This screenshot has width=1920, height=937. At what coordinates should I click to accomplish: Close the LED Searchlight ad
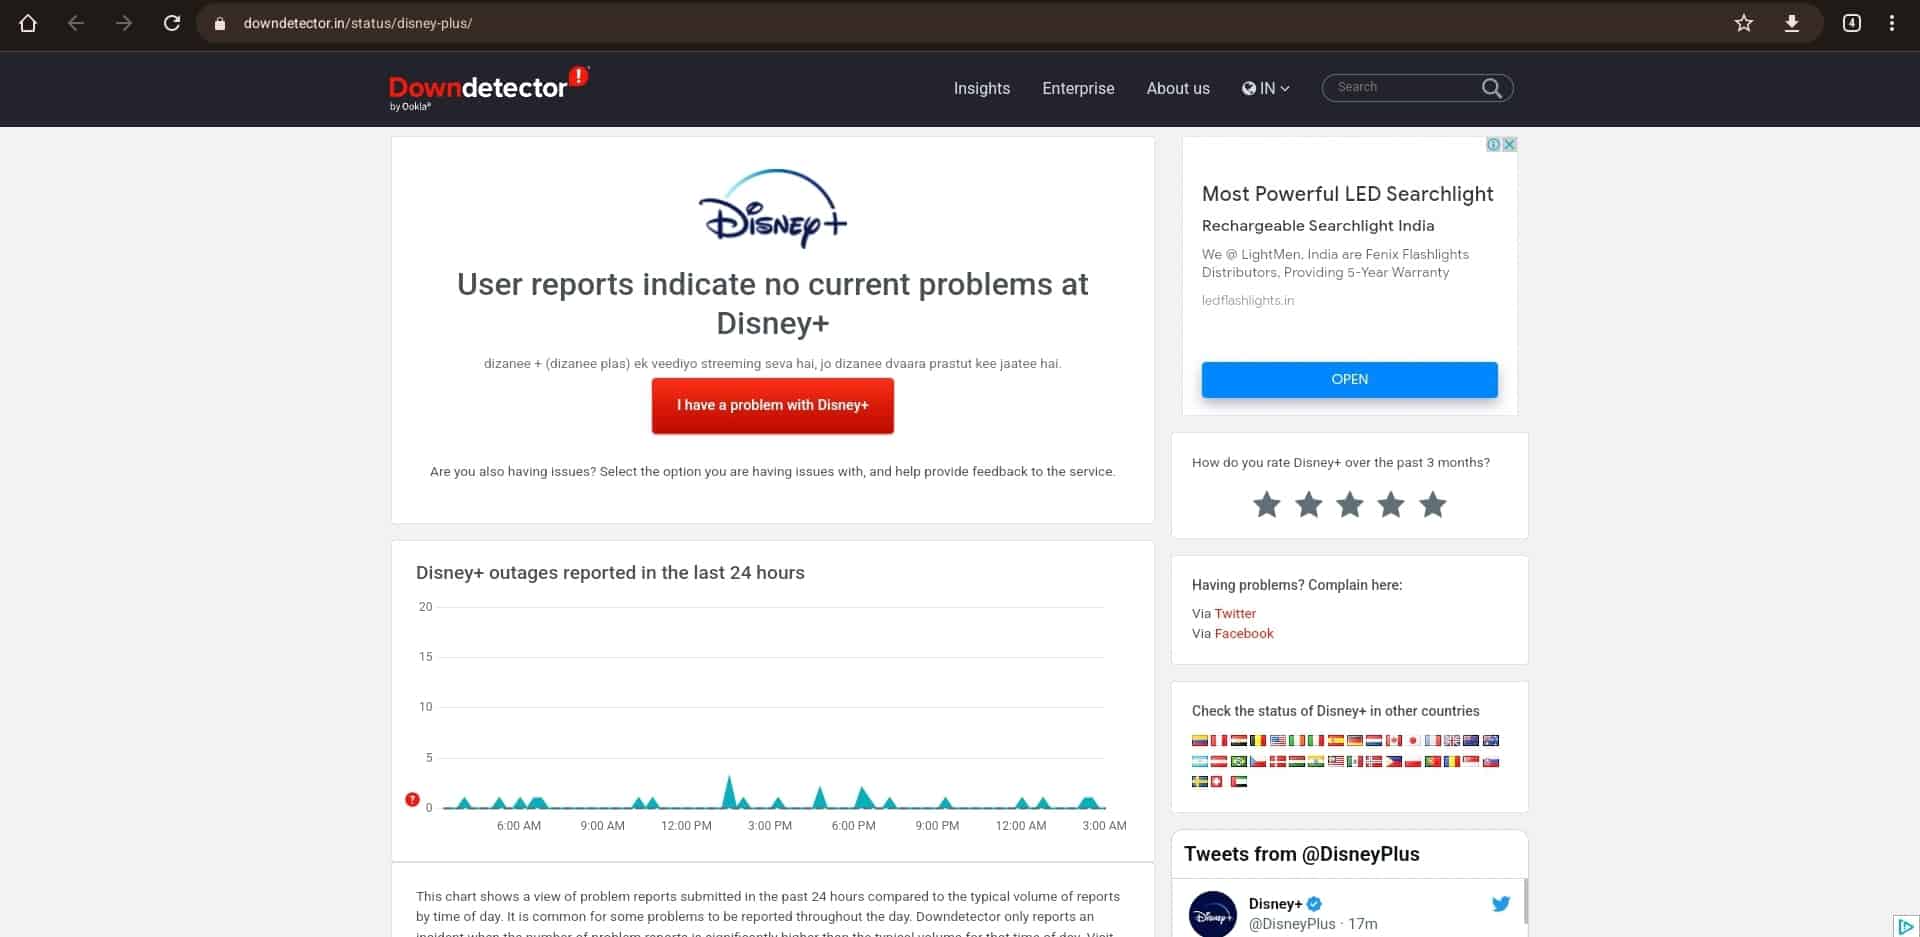1510,145
